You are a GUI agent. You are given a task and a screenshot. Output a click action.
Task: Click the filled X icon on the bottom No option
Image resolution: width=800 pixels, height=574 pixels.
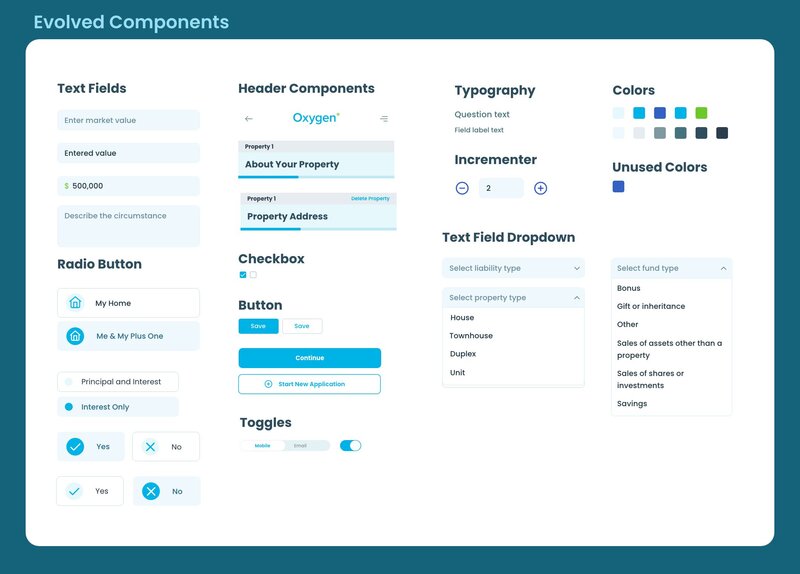(x=151, y=491)
